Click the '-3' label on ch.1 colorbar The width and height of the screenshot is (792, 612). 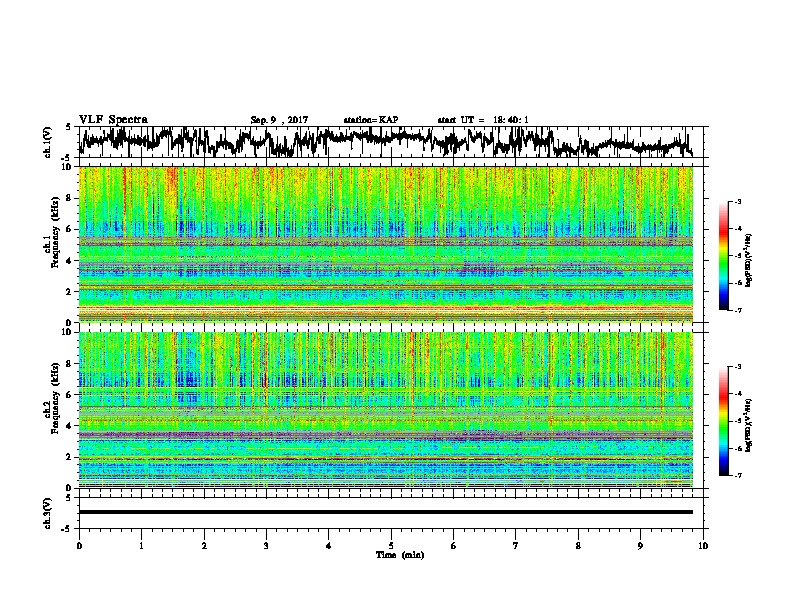pos(737,201)
